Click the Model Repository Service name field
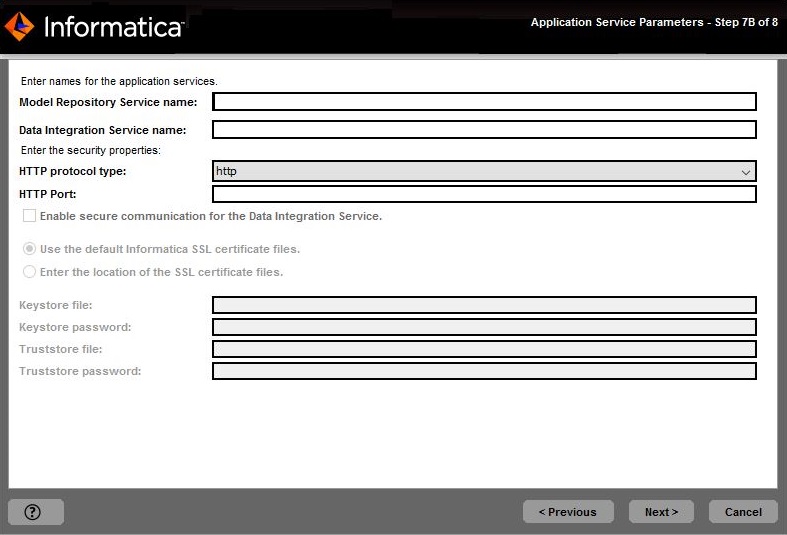 coord(484,102)
